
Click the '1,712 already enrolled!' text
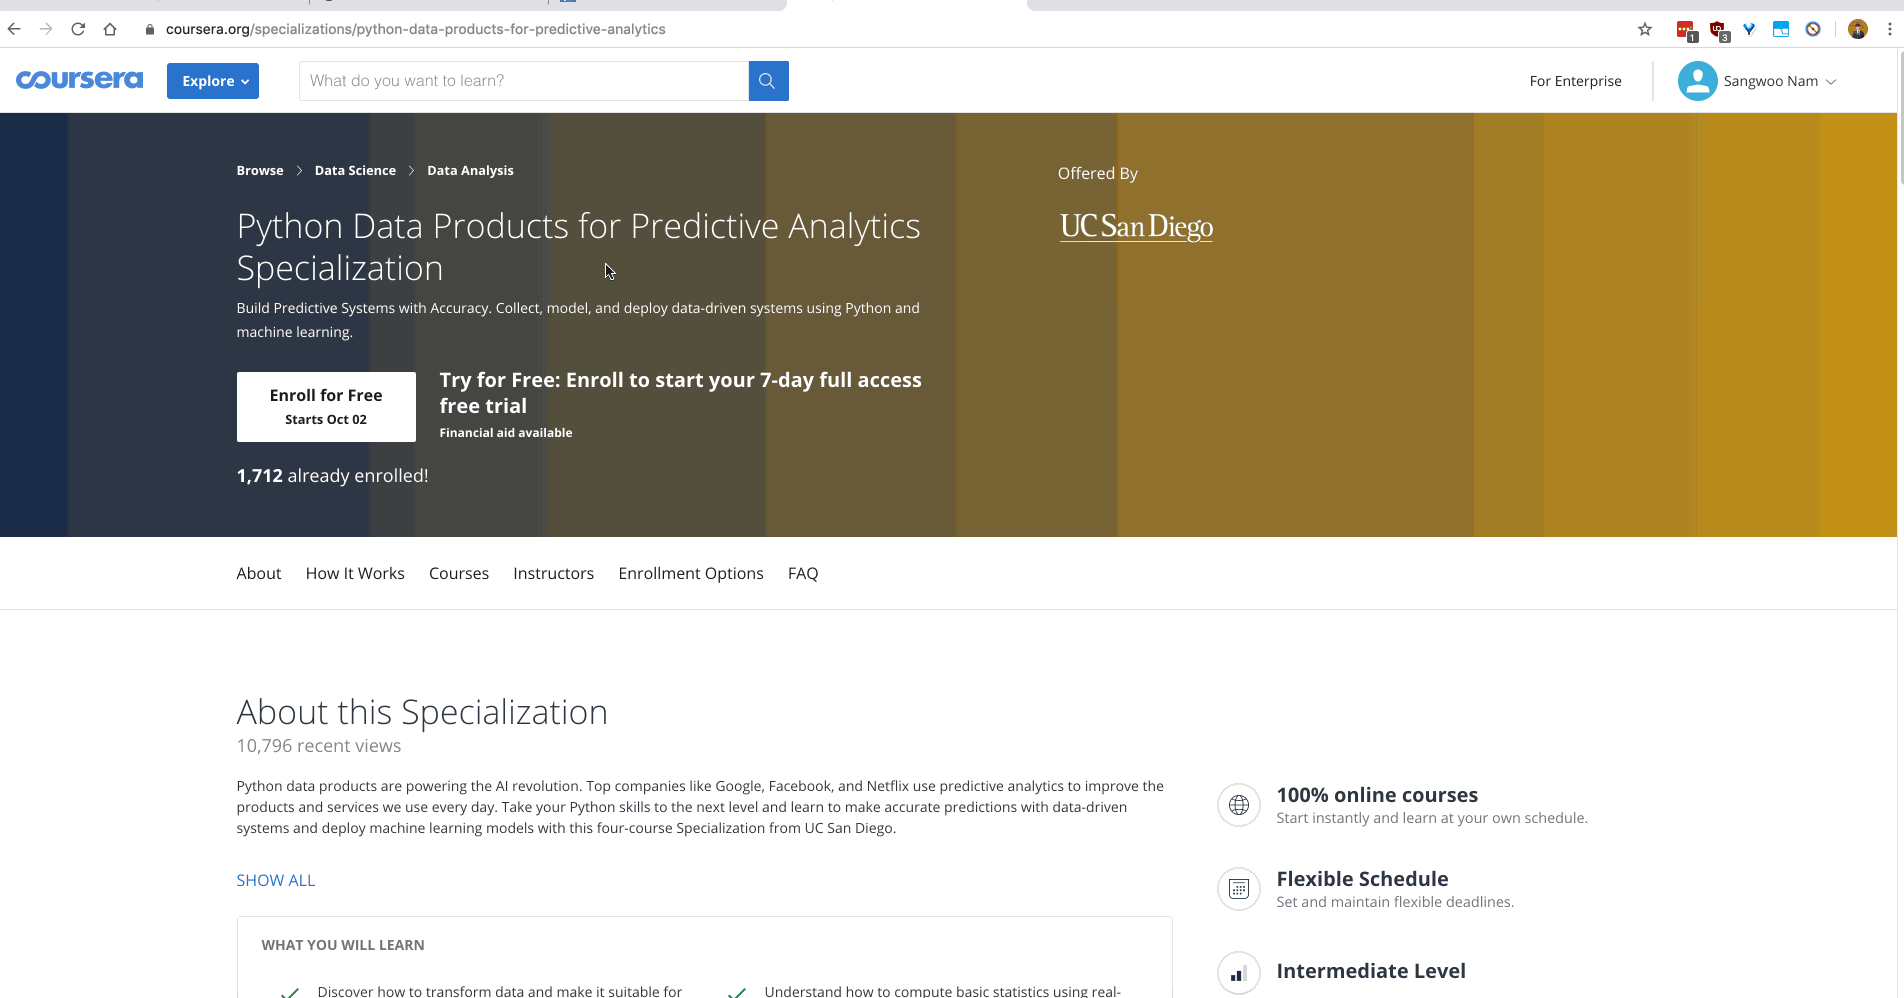point(333,476)
